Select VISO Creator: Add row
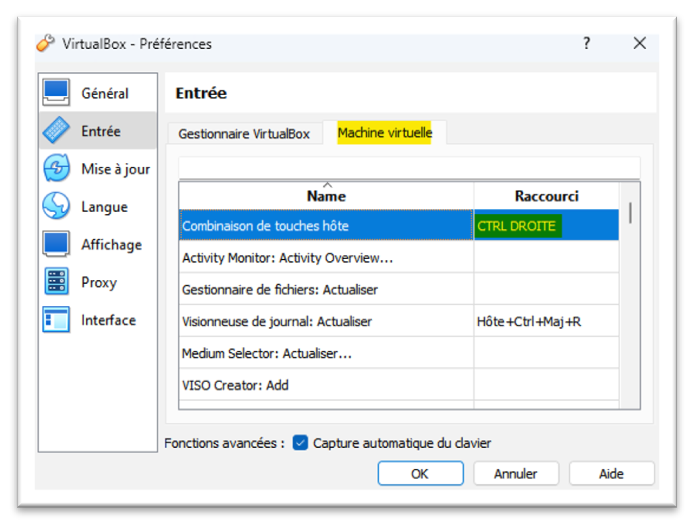Image resolution: width=697 pixels, height=528 pixels. (x=399, y=385)
